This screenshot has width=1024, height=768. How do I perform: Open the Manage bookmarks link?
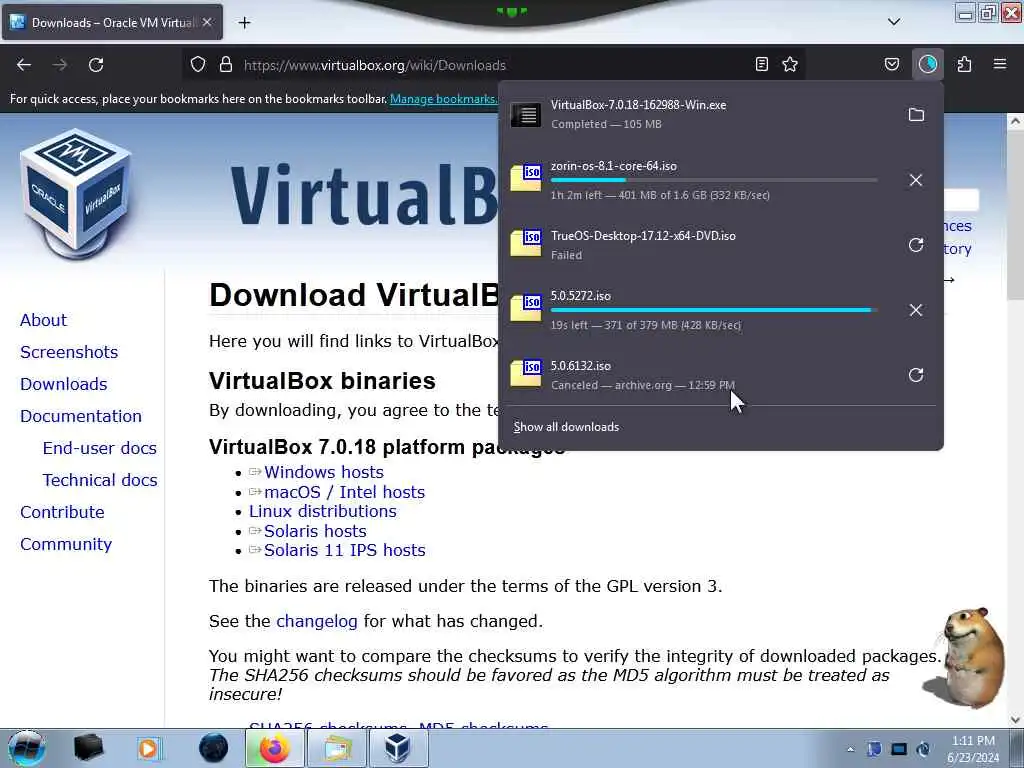[x=443, y=99]
